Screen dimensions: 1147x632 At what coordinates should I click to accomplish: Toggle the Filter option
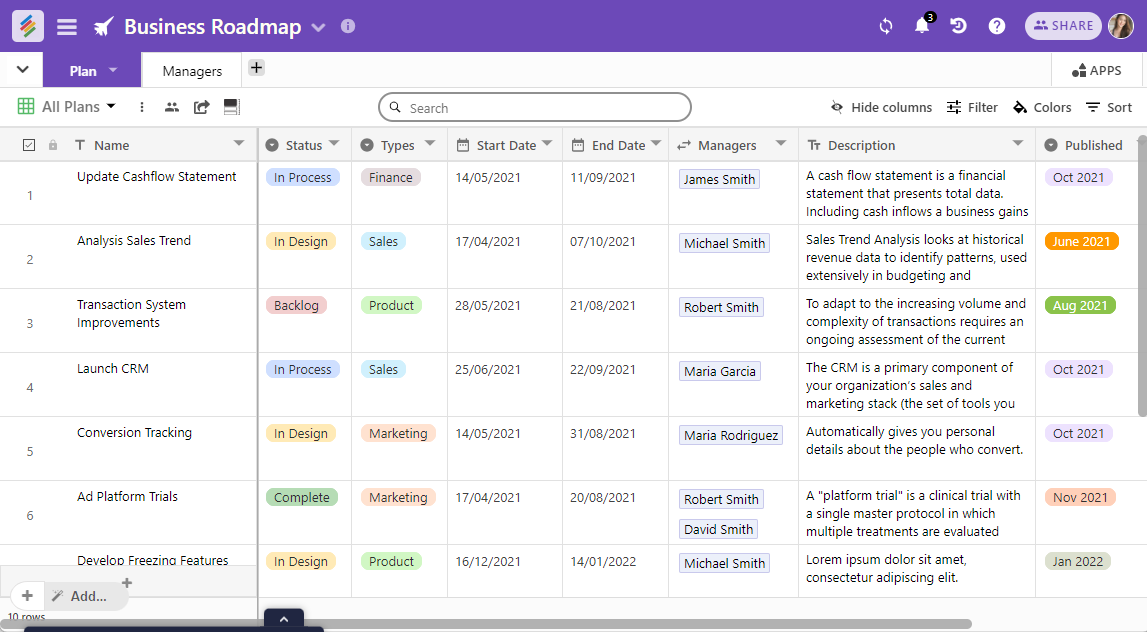point(972,107)
